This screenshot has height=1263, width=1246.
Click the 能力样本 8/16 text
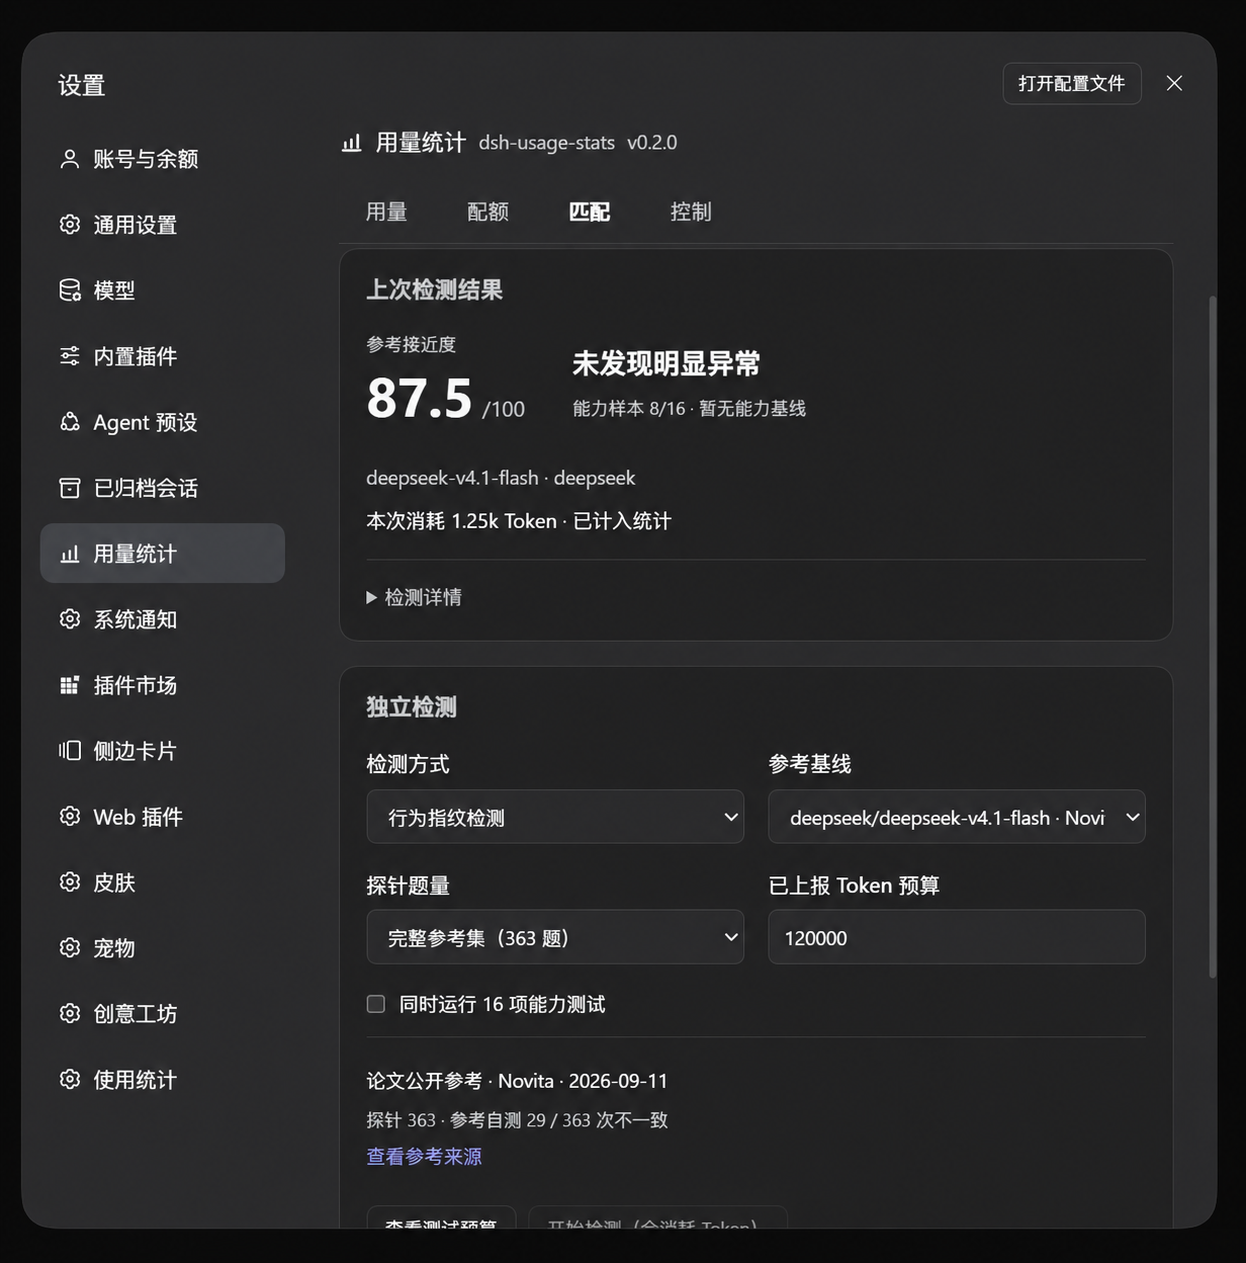(x=629, y=408)
